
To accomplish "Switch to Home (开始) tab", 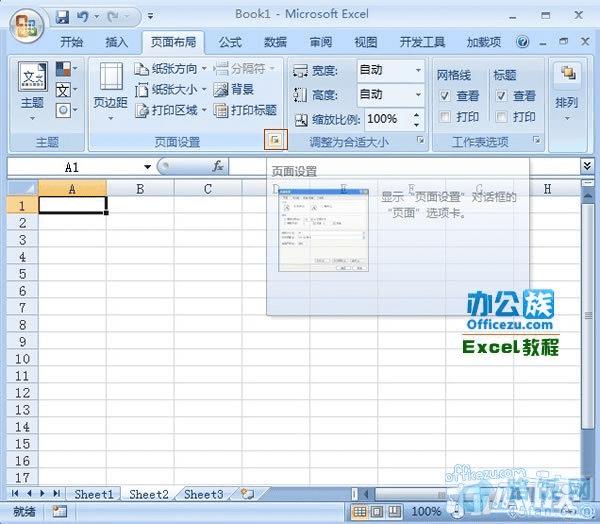I will [x=71, y=42].
